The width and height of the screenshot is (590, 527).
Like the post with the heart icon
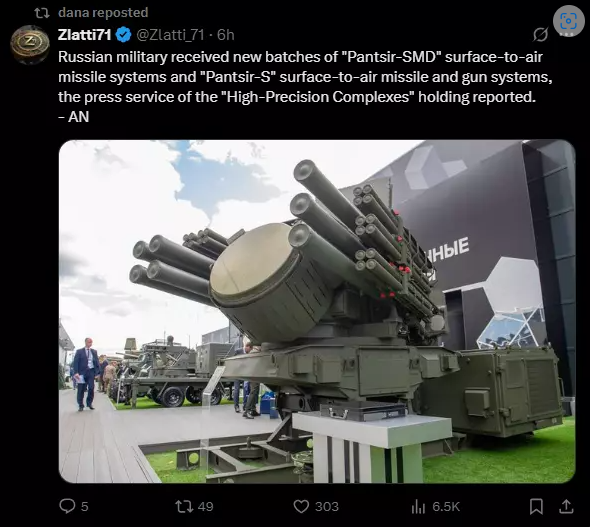(x=301, y=506)
